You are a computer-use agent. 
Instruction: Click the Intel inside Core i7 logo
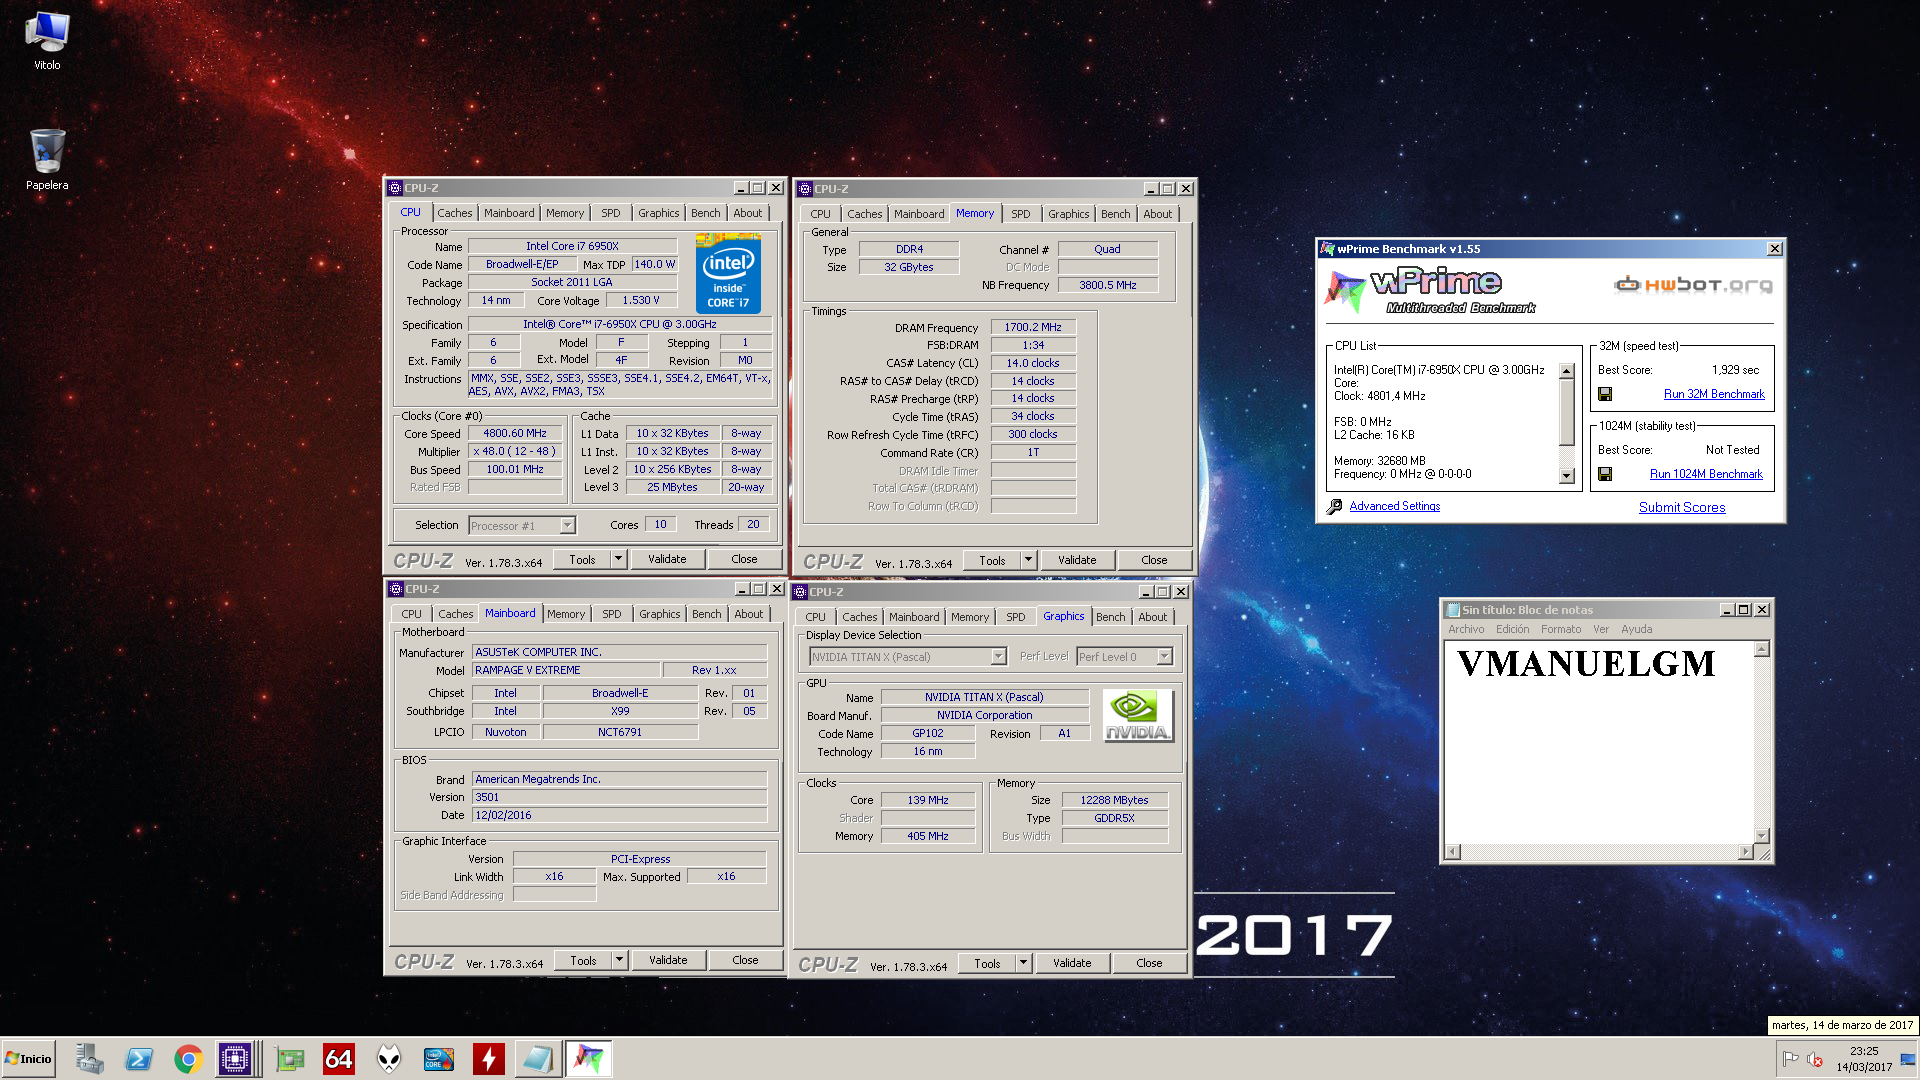(x=728, y=273)
